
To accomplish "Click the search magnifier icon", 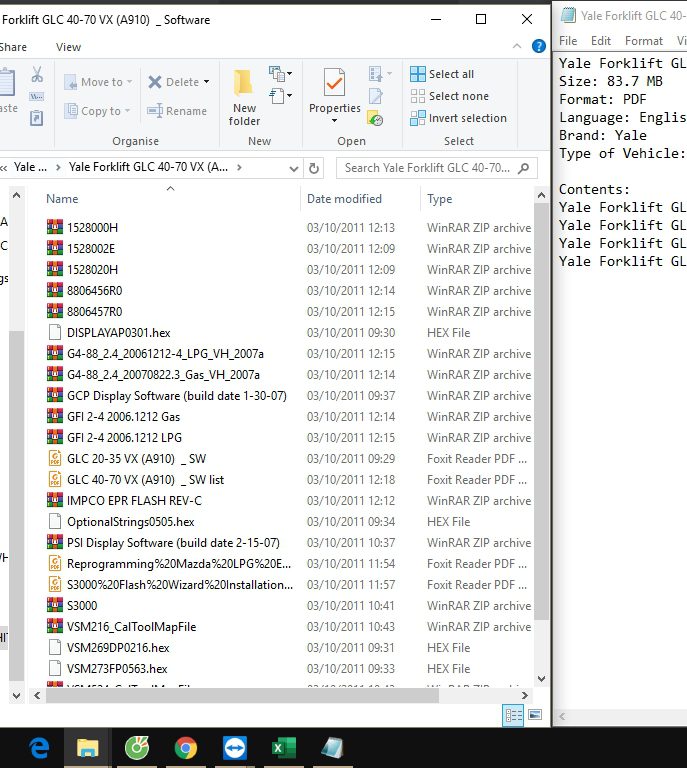I will click(523, 168).
